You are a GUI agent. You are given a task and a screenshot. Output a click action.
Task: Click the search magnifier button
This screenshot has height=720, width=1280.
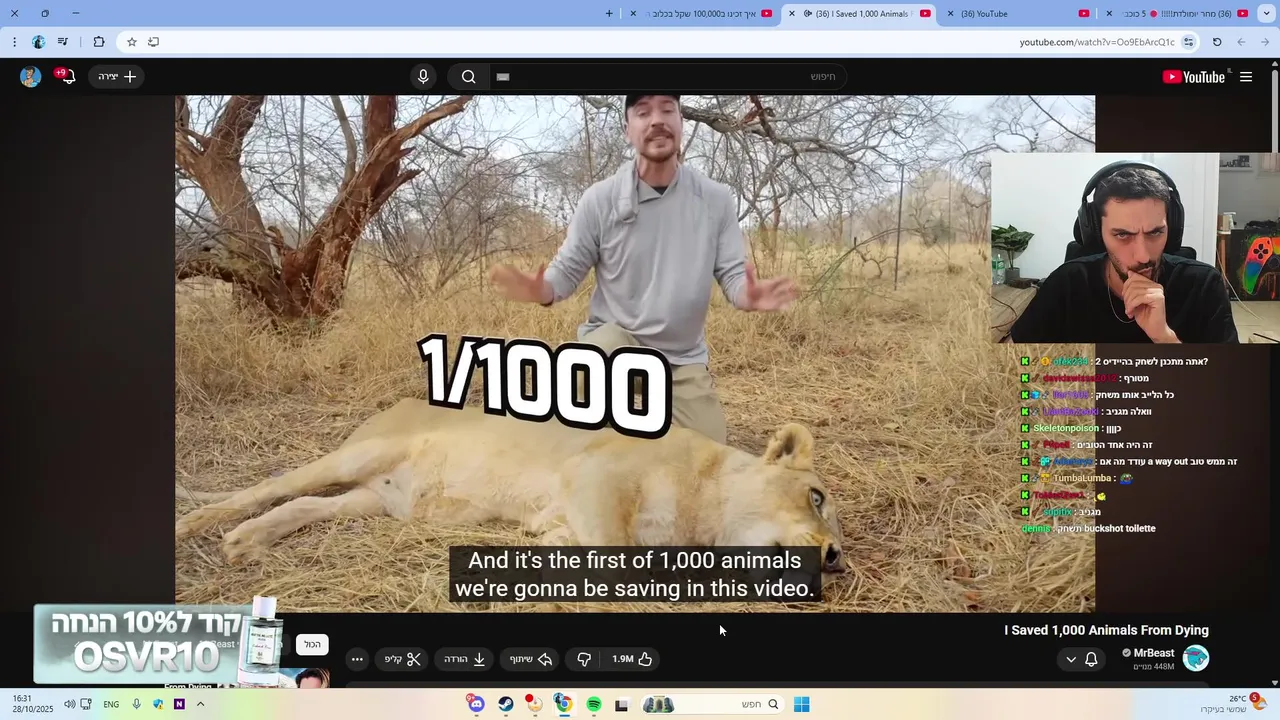pyautogui.click(x=468, y=77)
